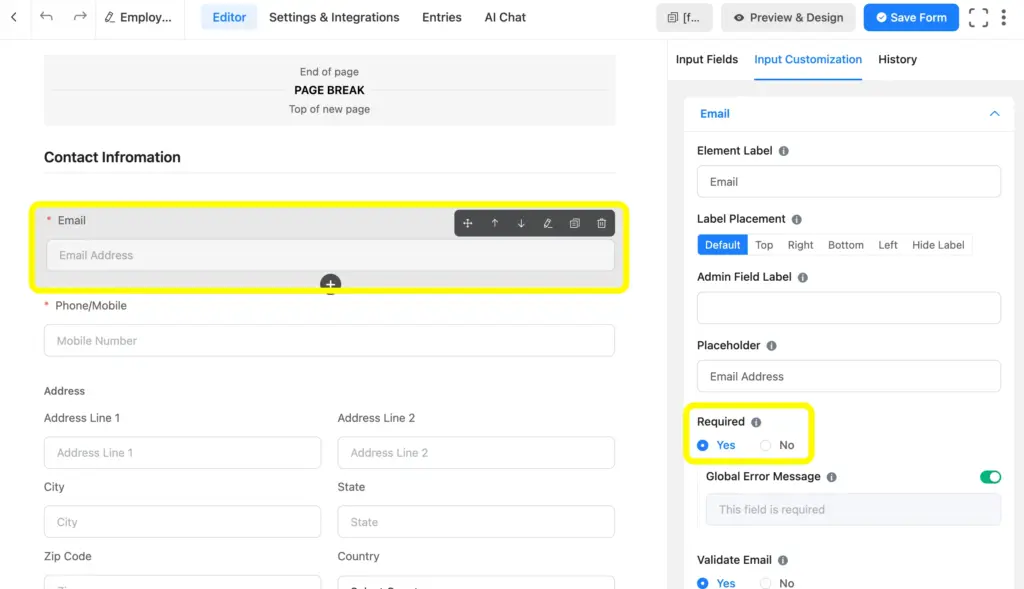This screenshot has height=589, width=1024.
Task: Click the shortcode copy button
Action: point(684,18)
